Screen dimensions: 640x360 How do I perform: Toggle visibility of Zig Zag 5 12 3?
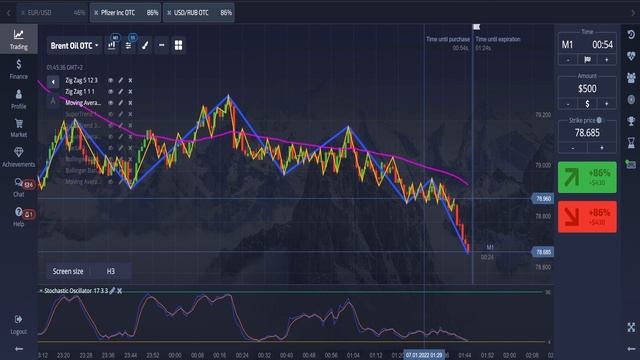pyautogui.click(x=111, y=80)
